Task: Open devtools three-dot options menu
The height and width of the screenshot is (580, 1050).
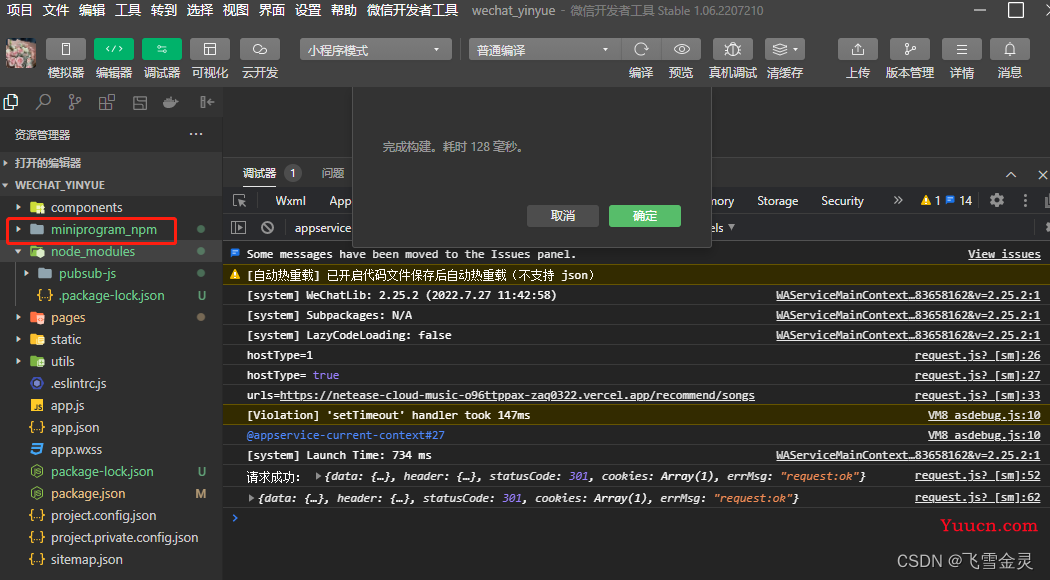Action: (x=1025, y=200)
